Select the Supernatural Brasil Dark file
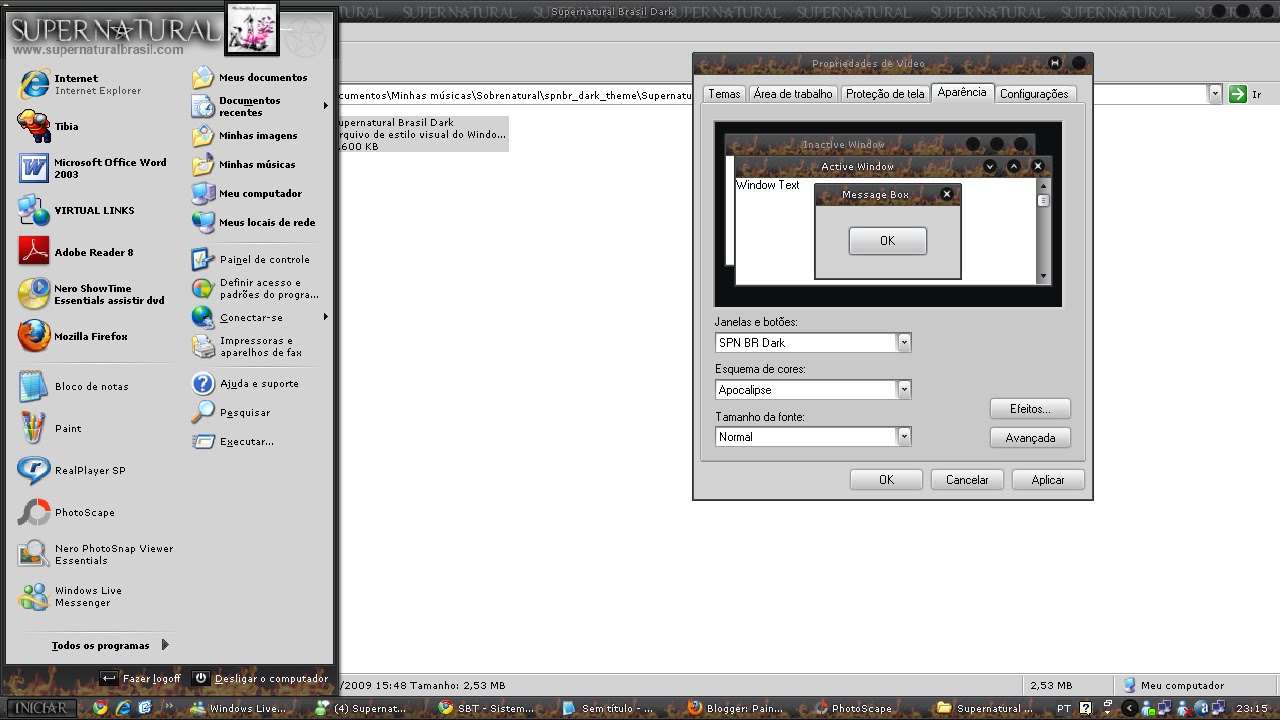 [422, 134]
